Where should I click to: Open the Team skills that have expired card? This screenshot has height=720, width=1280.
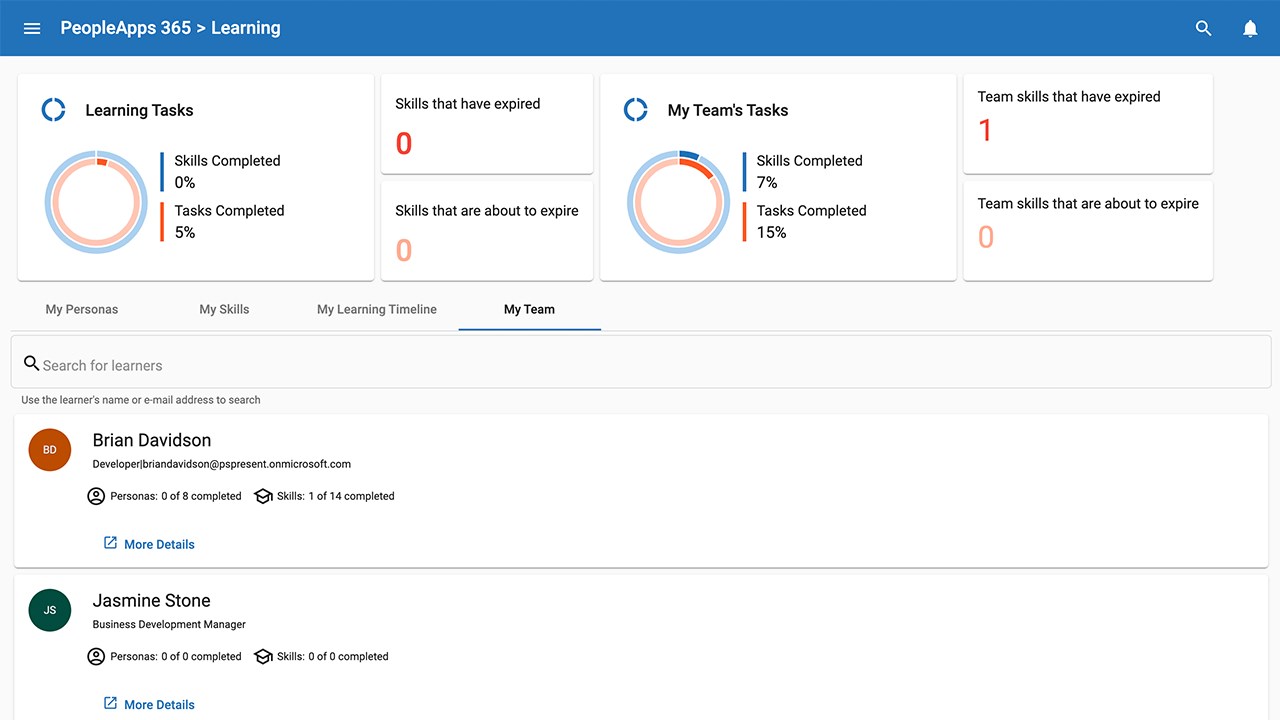tap(1088, 124)
